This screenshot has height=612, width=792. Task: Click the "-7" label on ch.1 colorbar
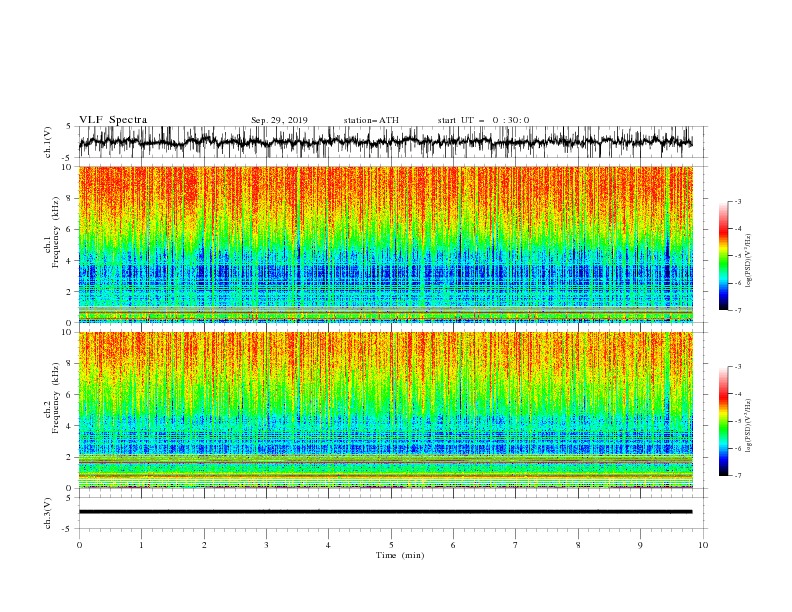pos(738,310)
